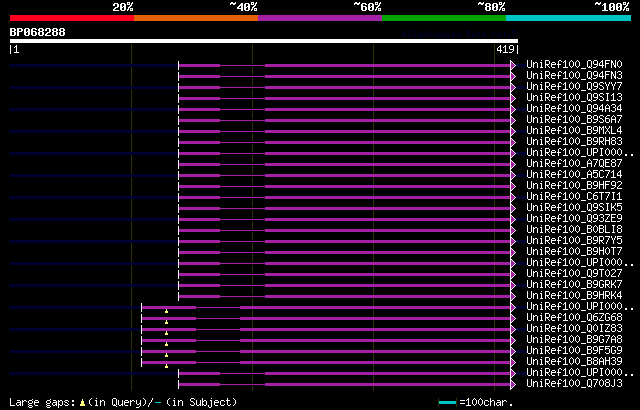Screen dimensions: 640x410
Task: Select hit label UniRef100_Q9SI13
Action: click(x=574, y=98)
